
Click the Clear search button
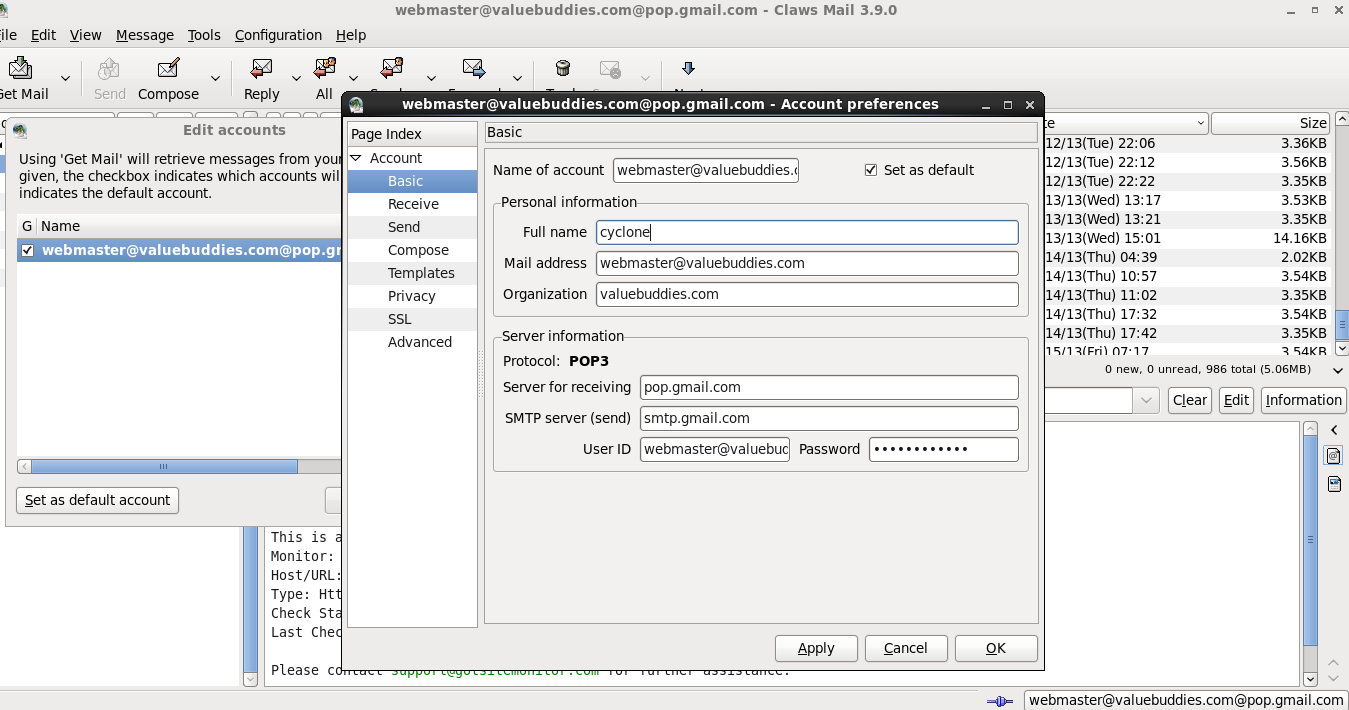coord(1190,400)
